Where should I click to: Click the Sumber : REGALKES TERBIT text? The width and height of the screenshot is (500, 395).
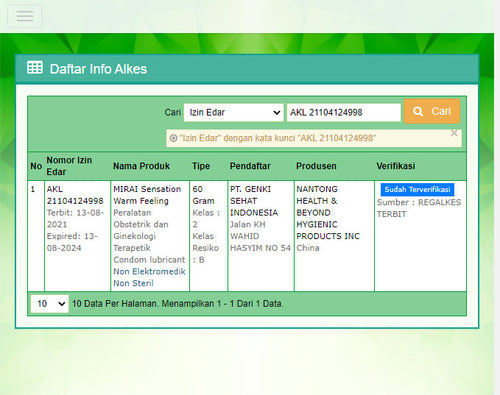click(x=419, y=208)
